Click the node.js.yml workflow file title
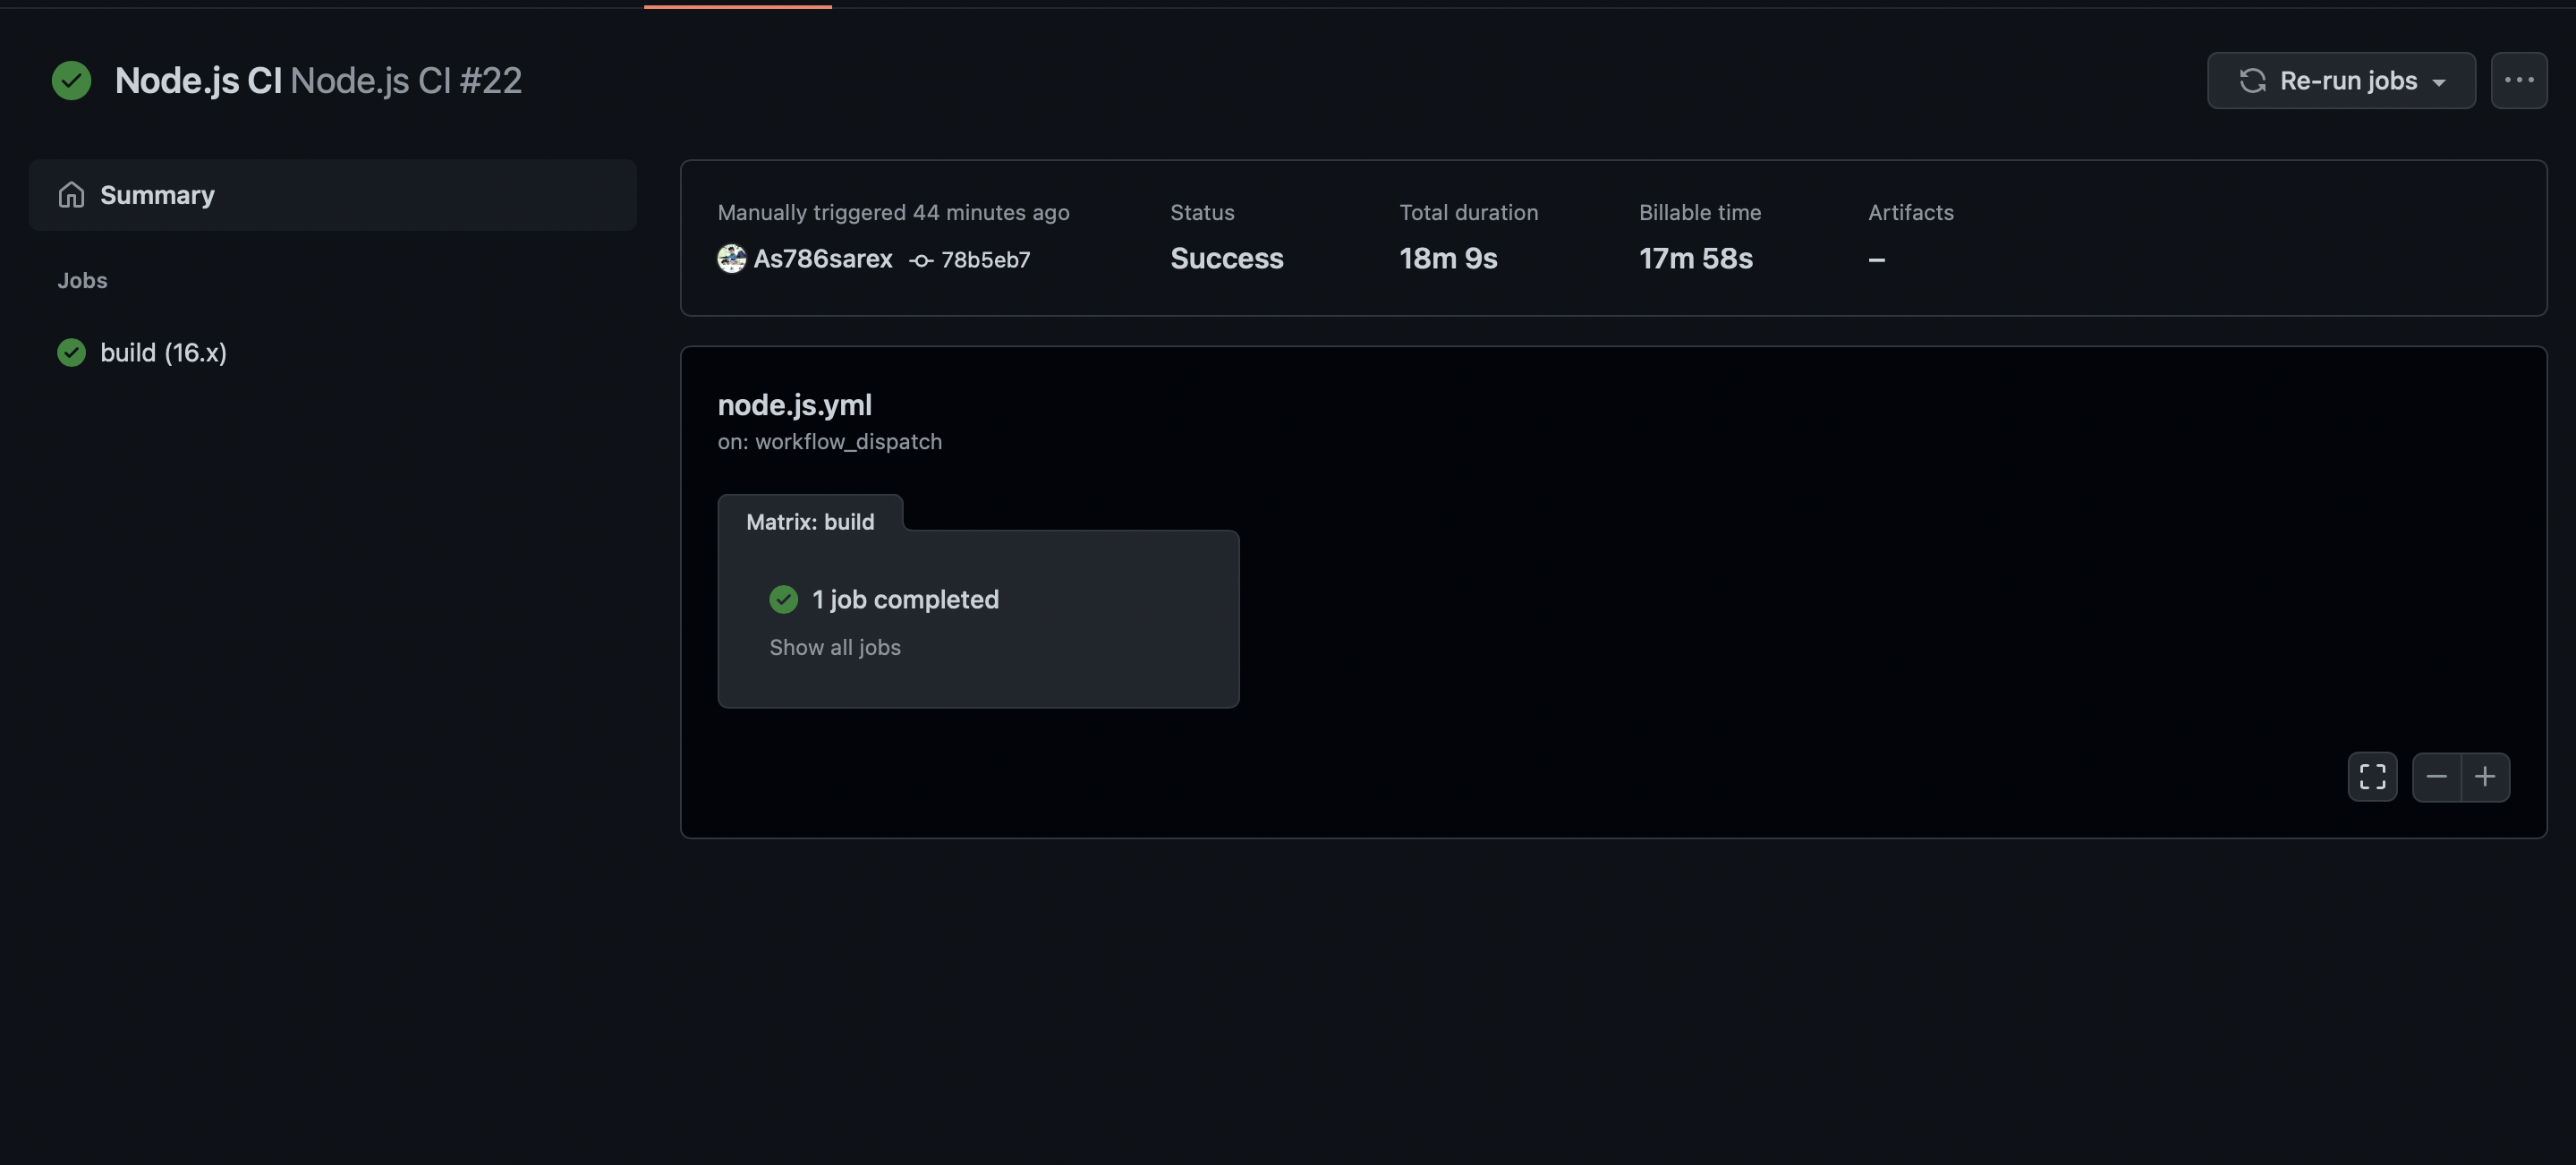 tap(794, 405)
